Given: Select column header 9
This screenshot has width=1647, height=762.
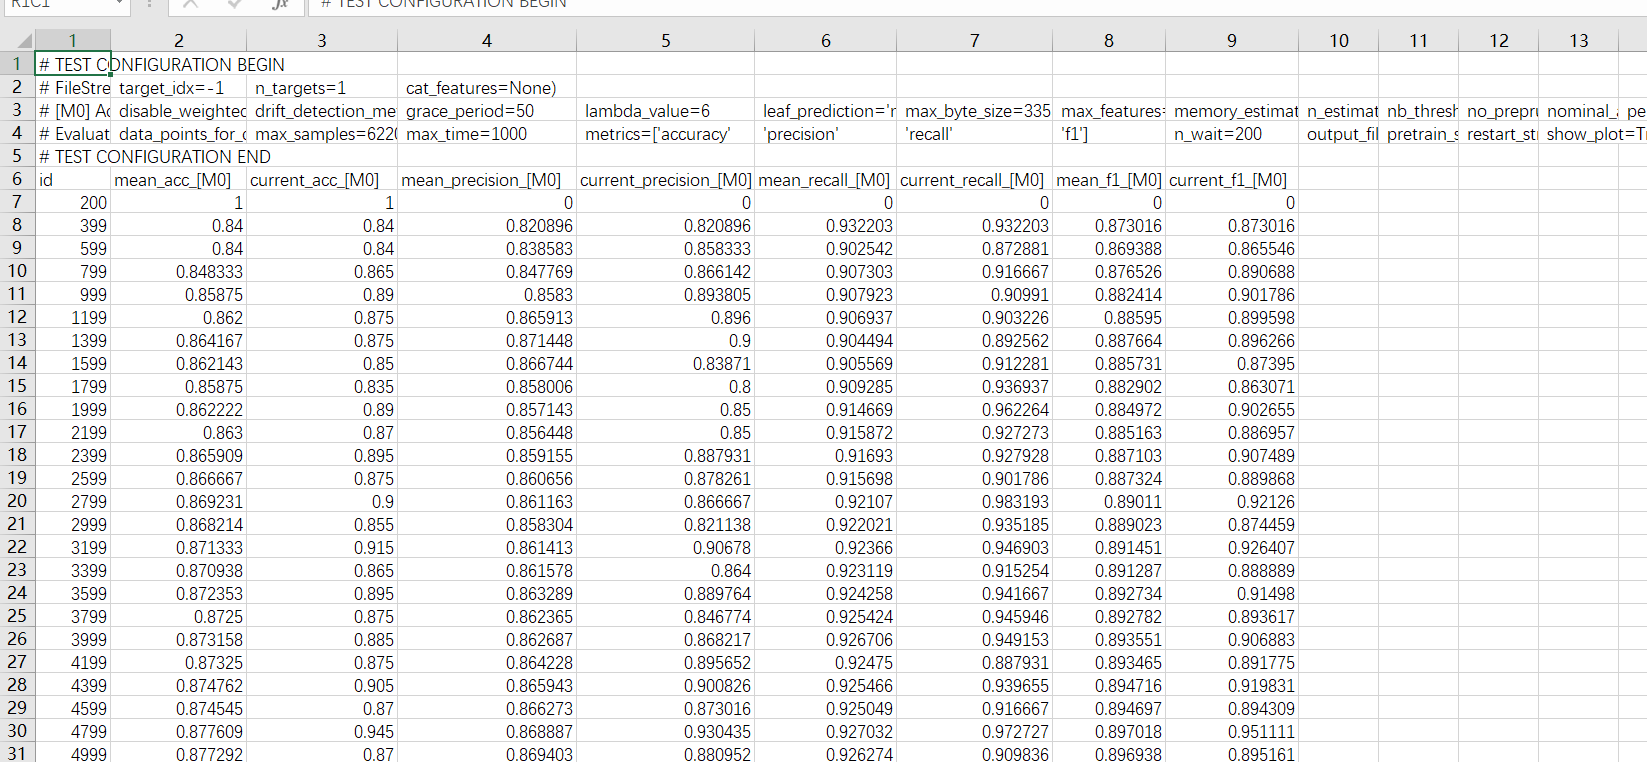Looking at the screenshot, I should tap(1231, 41).
